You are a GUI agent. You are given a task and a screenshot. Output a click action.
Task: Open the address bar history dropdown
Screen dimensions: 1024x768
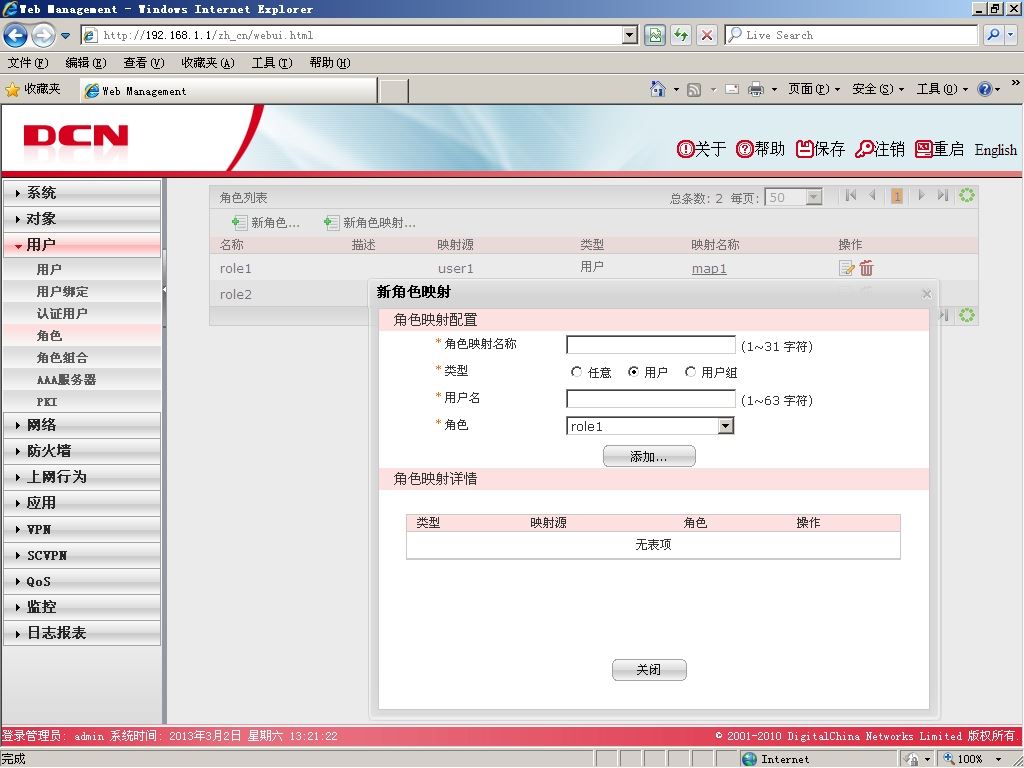(x=630, y=35)
